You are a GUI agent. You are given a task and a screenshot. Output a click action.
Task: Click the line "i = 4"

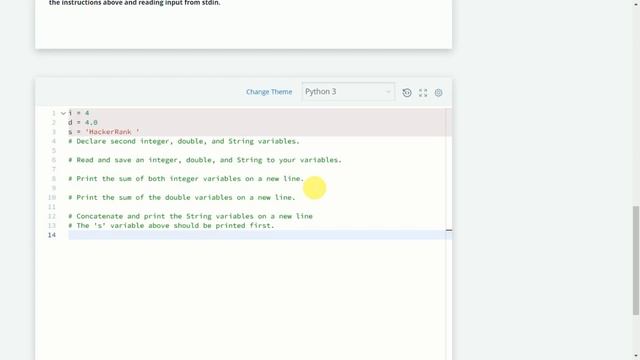pos(79,113)
